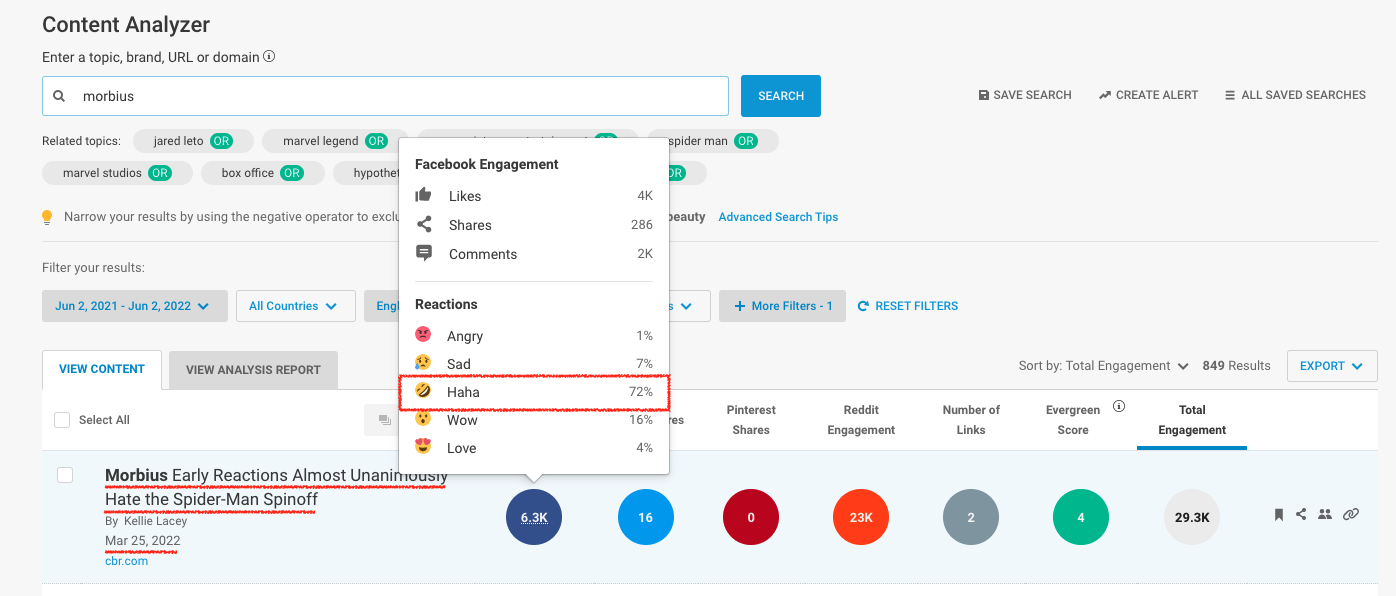
Task: Switch to View Analysis Report tab
Action: (253, 370)
